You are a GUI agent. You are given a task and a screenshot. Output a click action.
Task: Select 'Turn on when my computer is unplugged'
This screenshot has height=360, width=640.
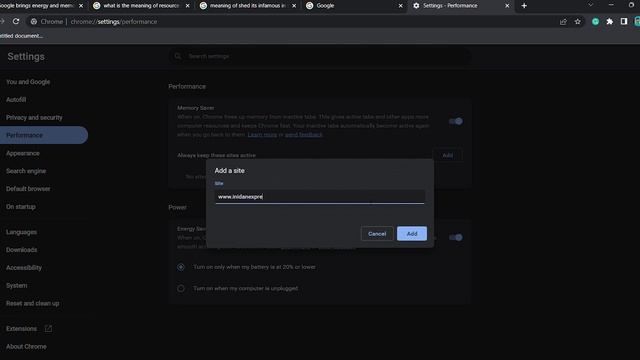(181, 289)
